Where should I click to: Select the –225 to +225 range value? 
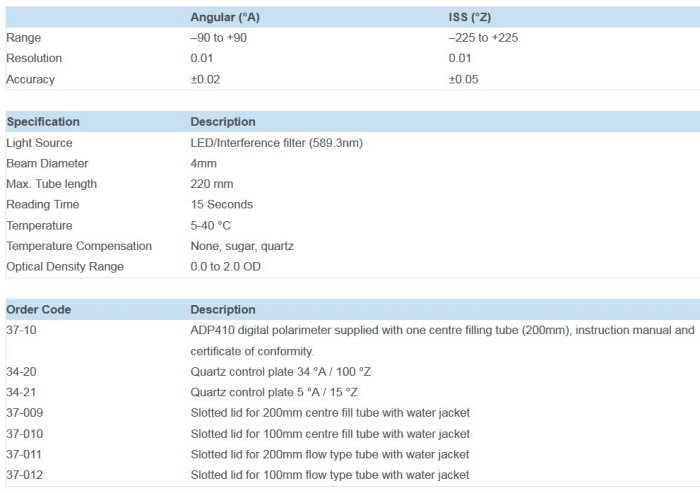[484, 38]
